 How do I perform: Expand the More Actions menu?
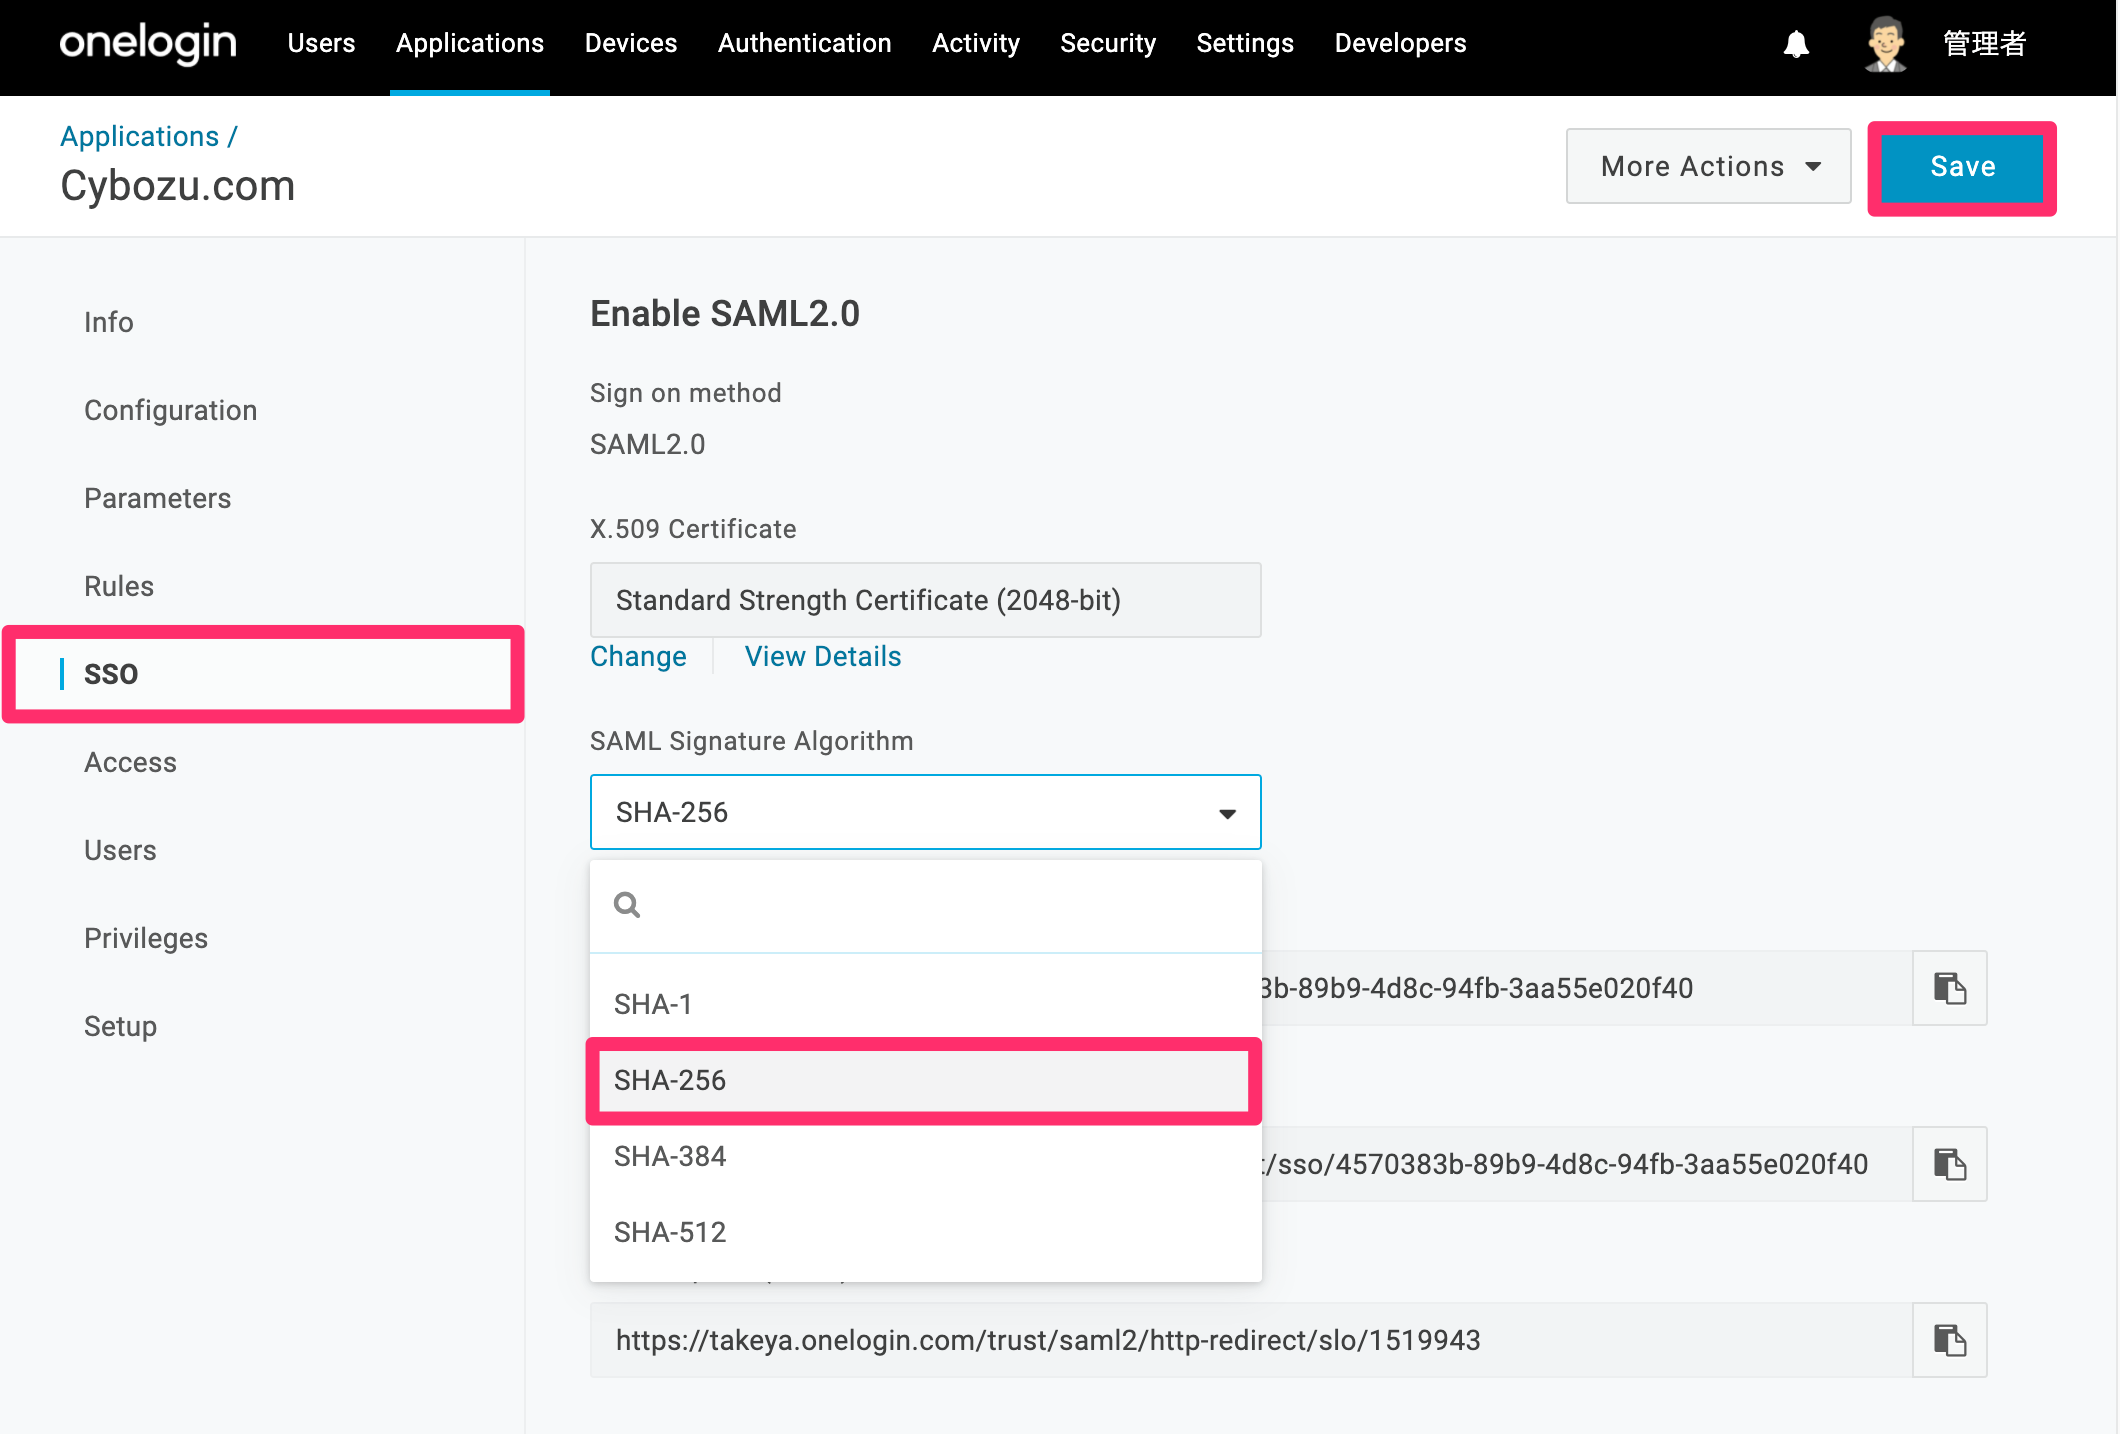pyautogui.click(x=1708, y=166)
